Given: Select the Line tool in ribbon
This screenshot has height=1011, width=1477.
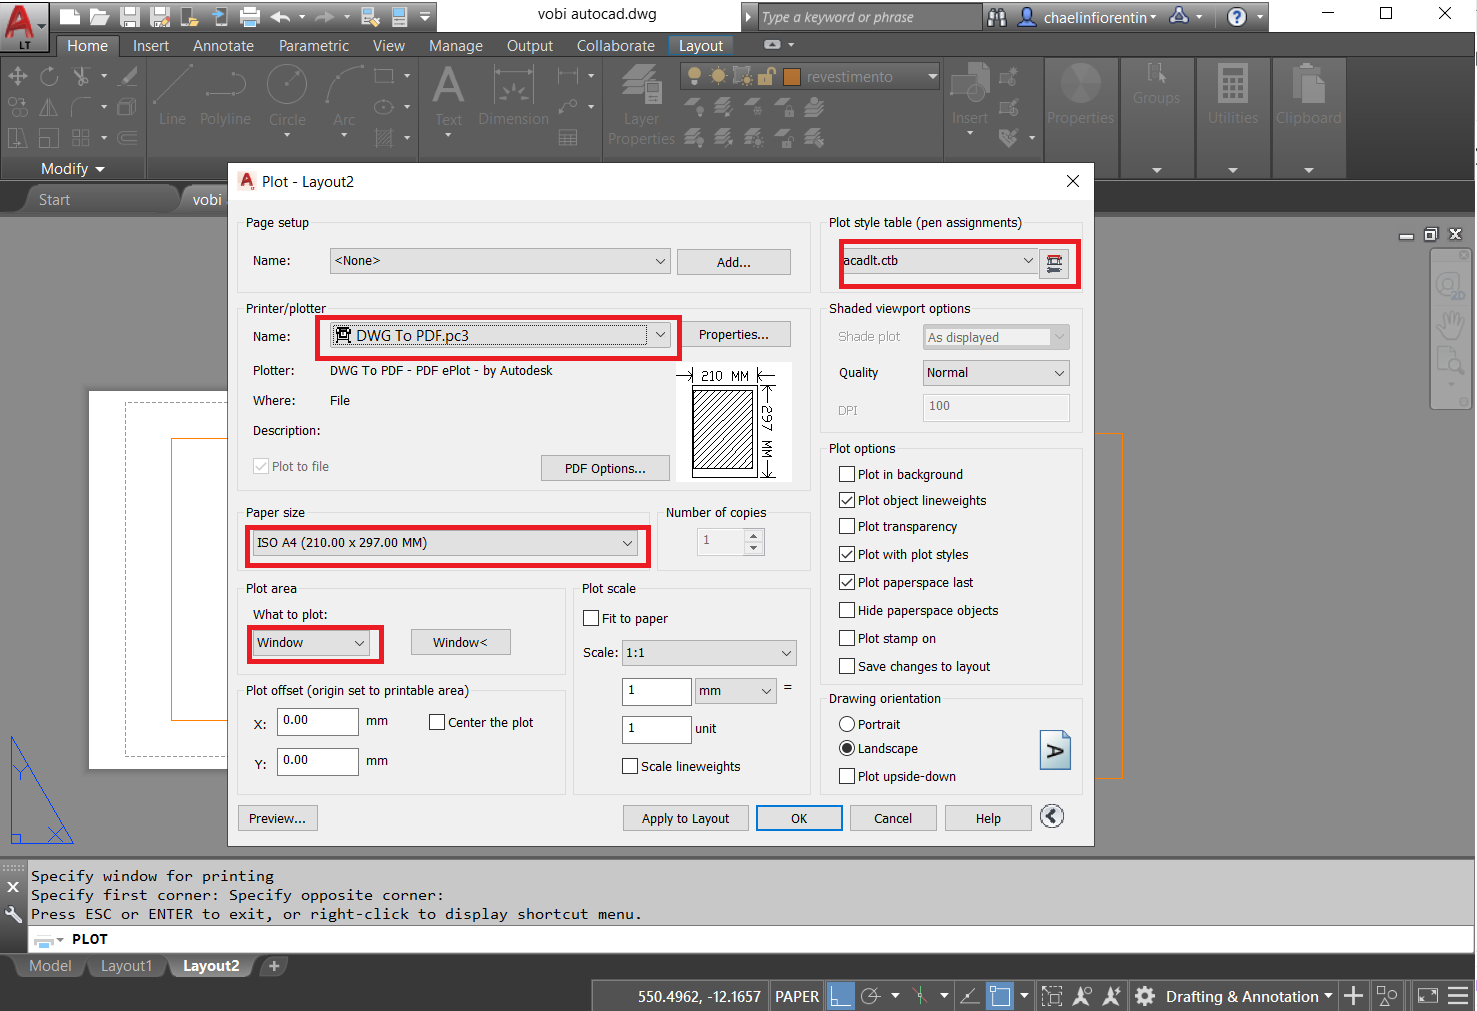Looking at the screenshot, I should tap(172, 96).
